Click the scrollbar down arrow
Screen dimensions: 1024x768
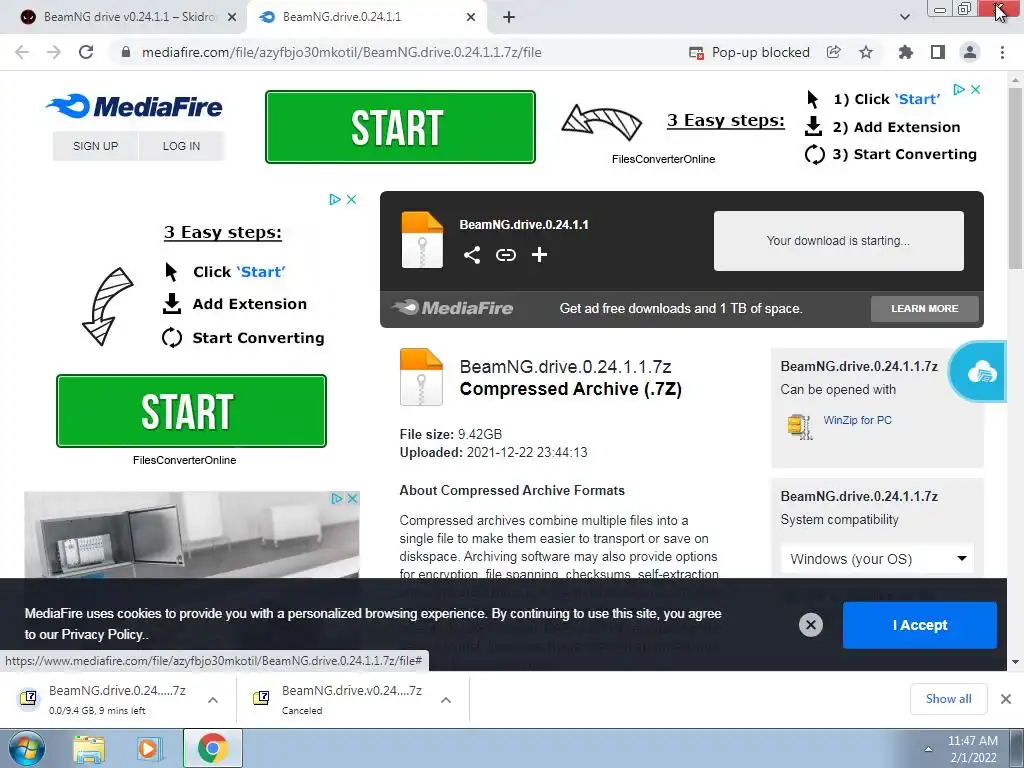1015,662
